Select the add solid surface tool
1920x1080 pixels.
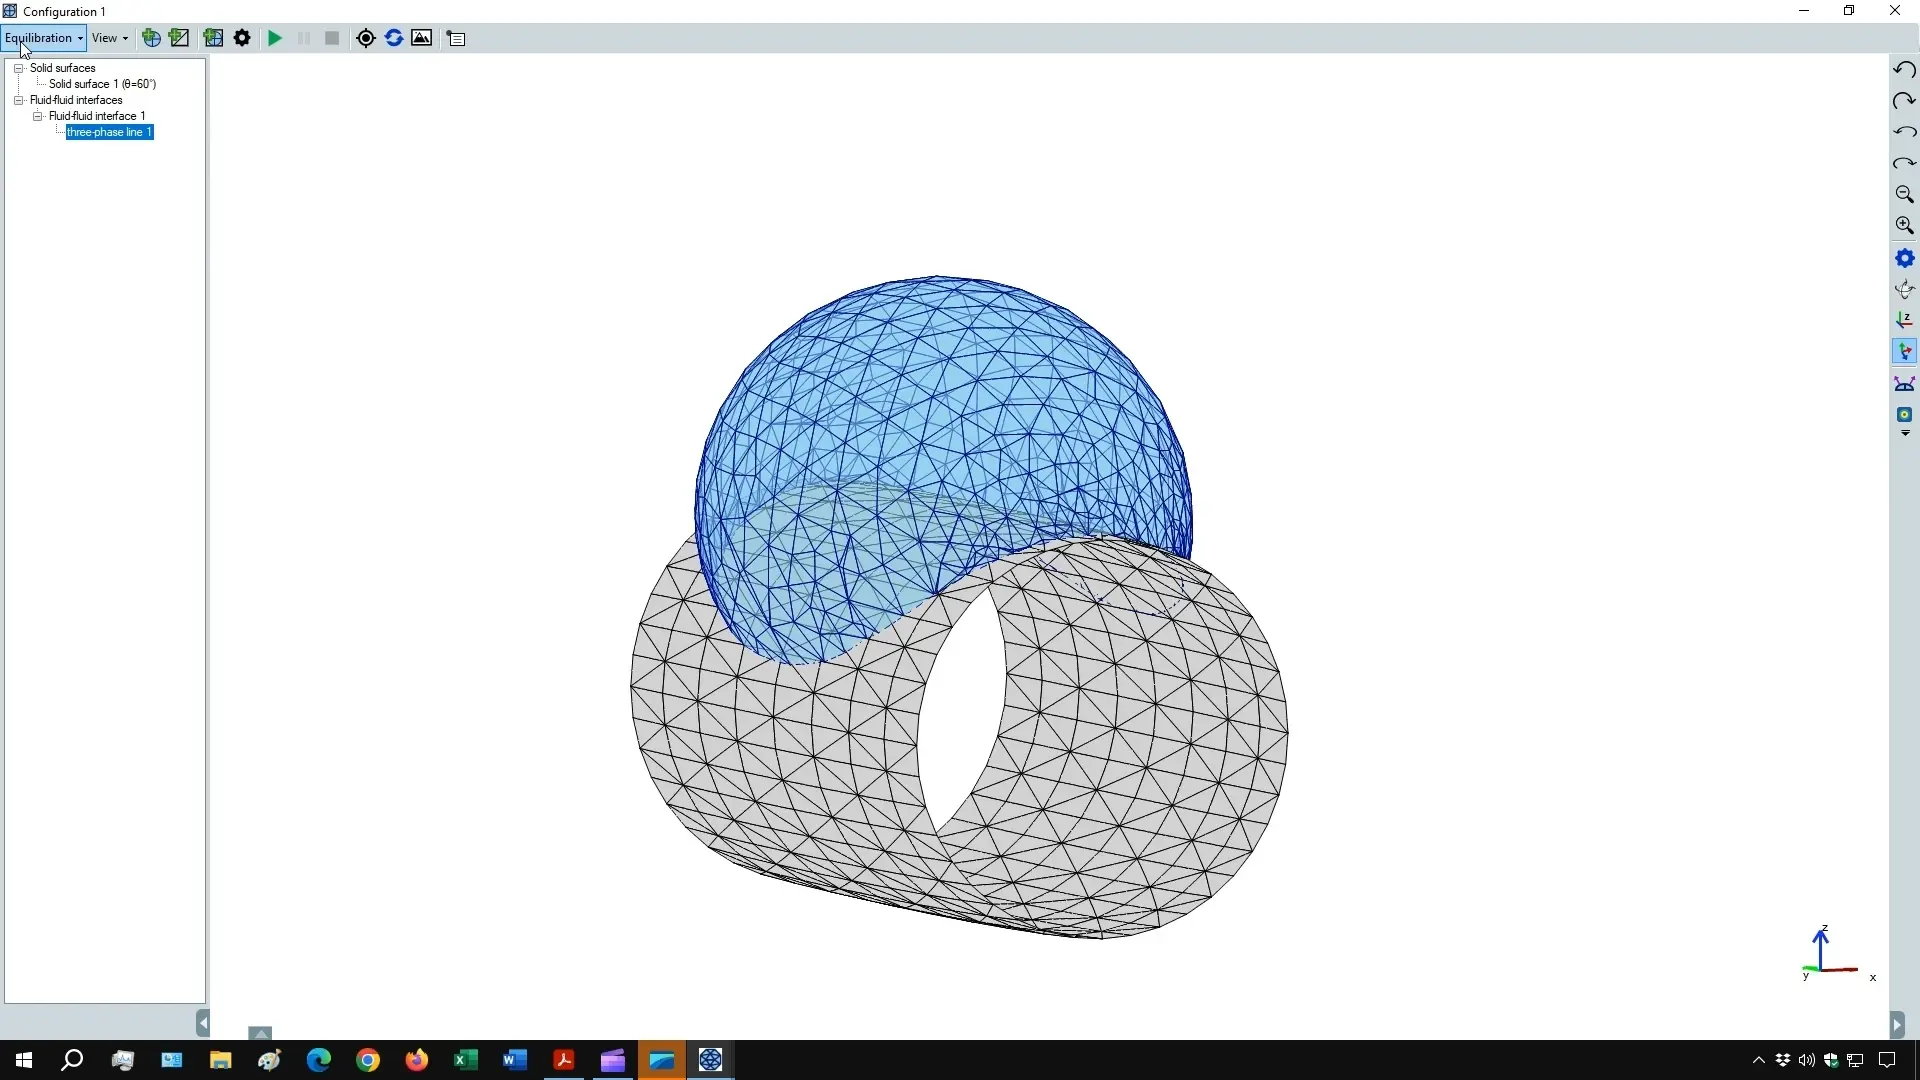pyautogui.click(x=179, y=38)
